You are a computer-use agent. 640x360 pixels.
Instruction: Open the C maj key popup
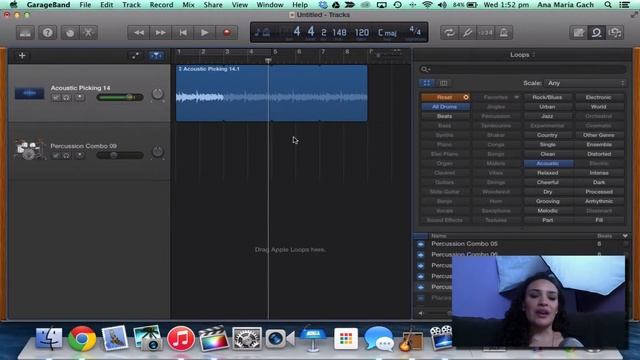click(387, 32)
